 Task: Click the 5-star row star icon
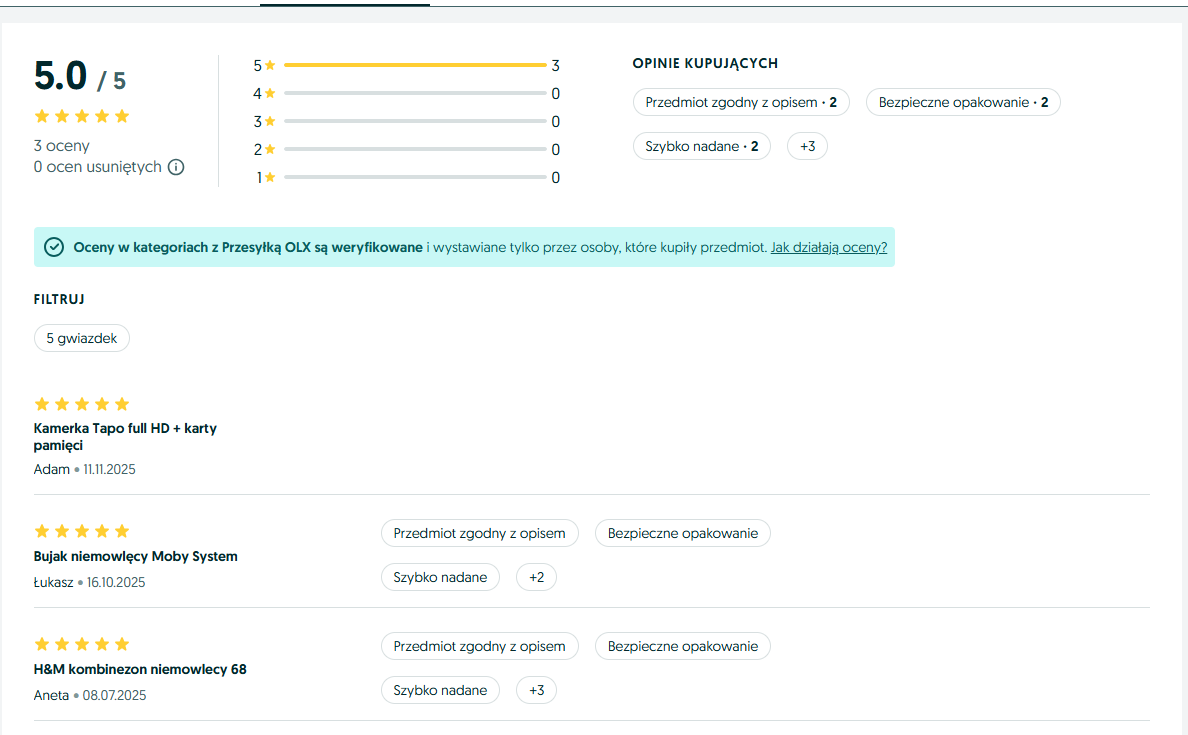(270, 66)
